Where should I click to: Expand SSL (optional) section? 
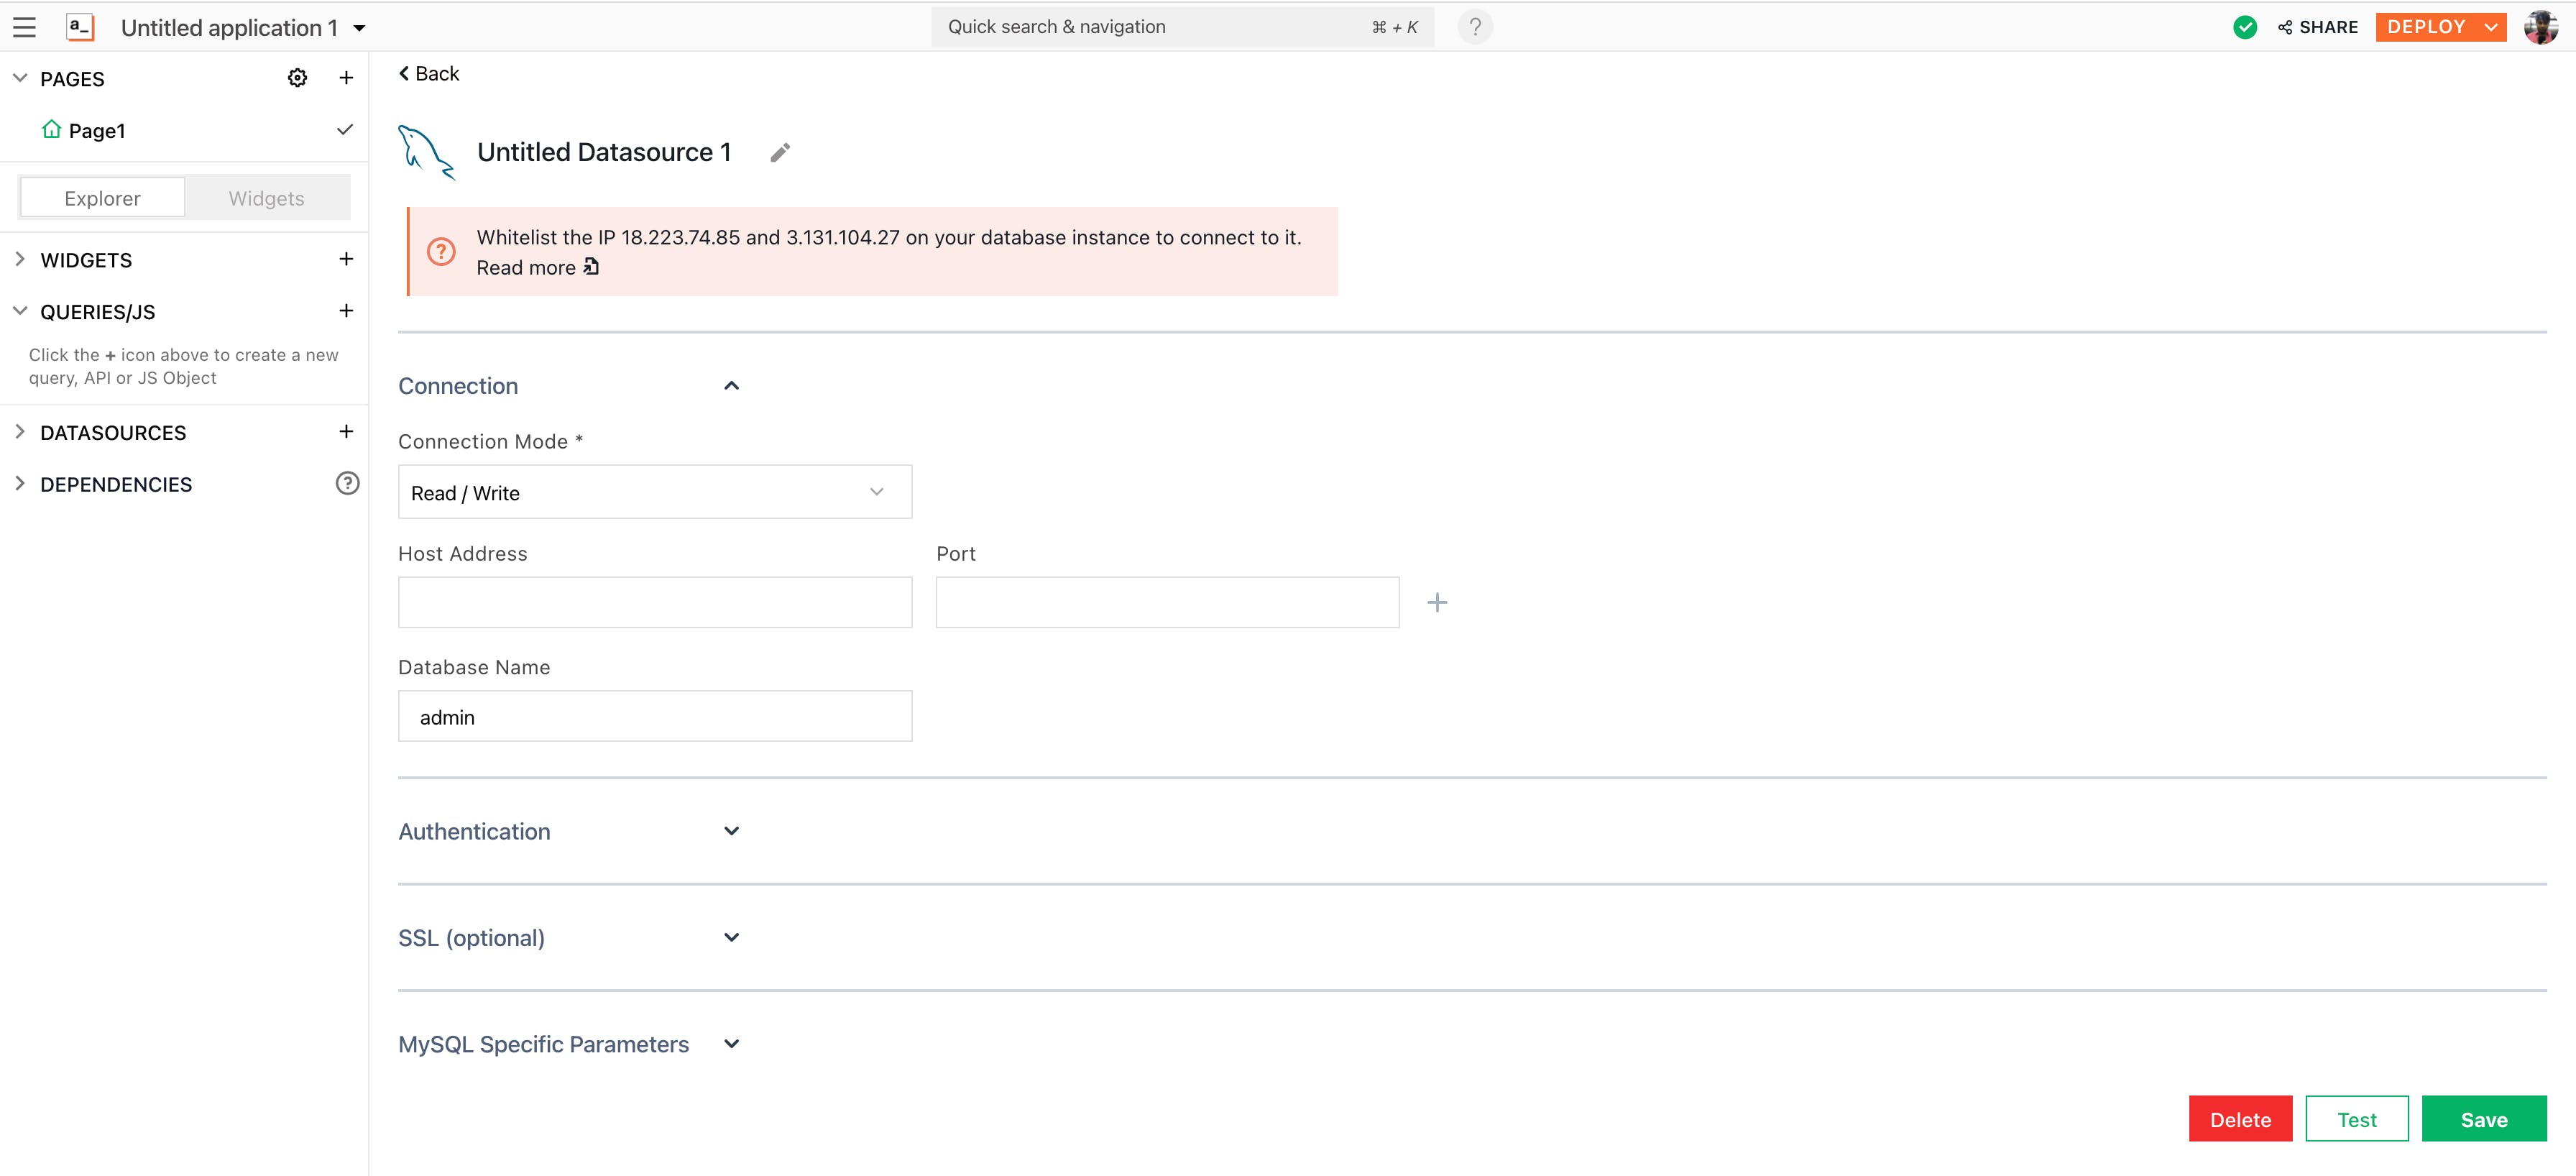[x=731, y=937]
